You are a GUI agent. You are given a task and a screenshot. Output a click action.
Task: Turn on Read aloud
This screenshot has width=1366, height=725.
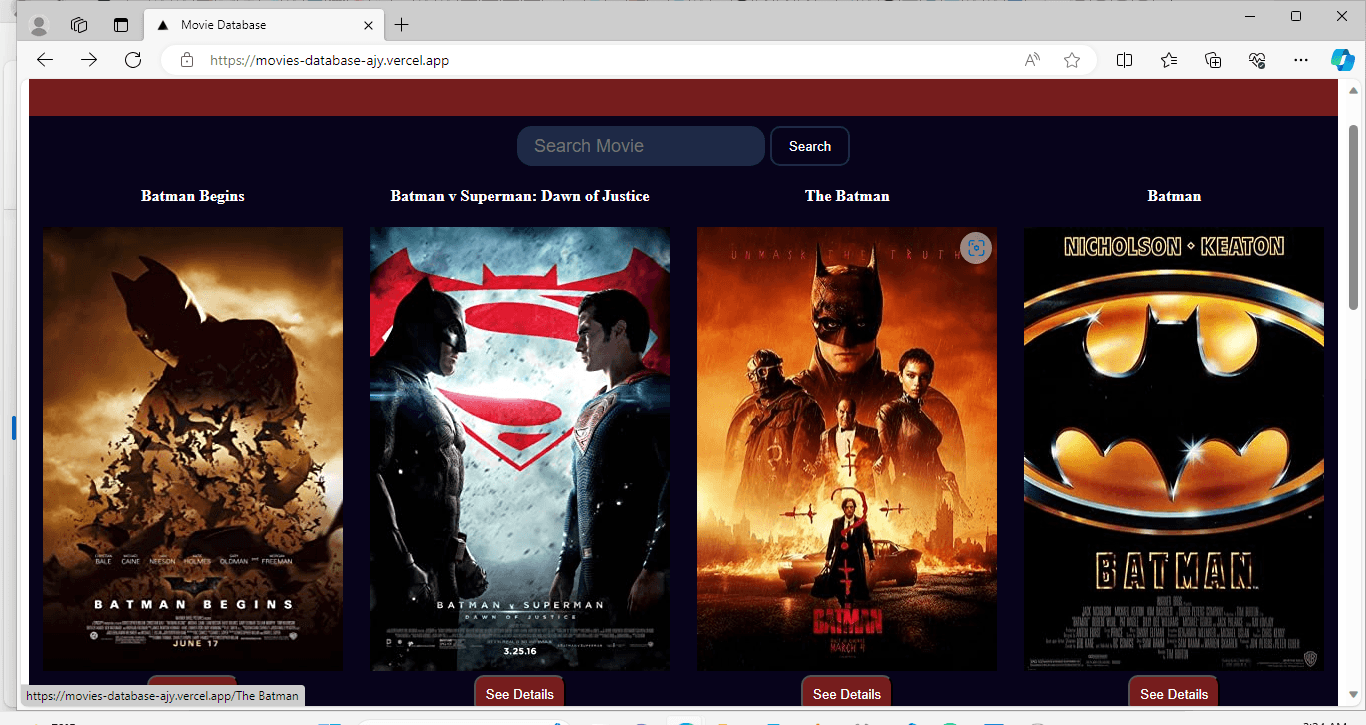(1032, 60)
